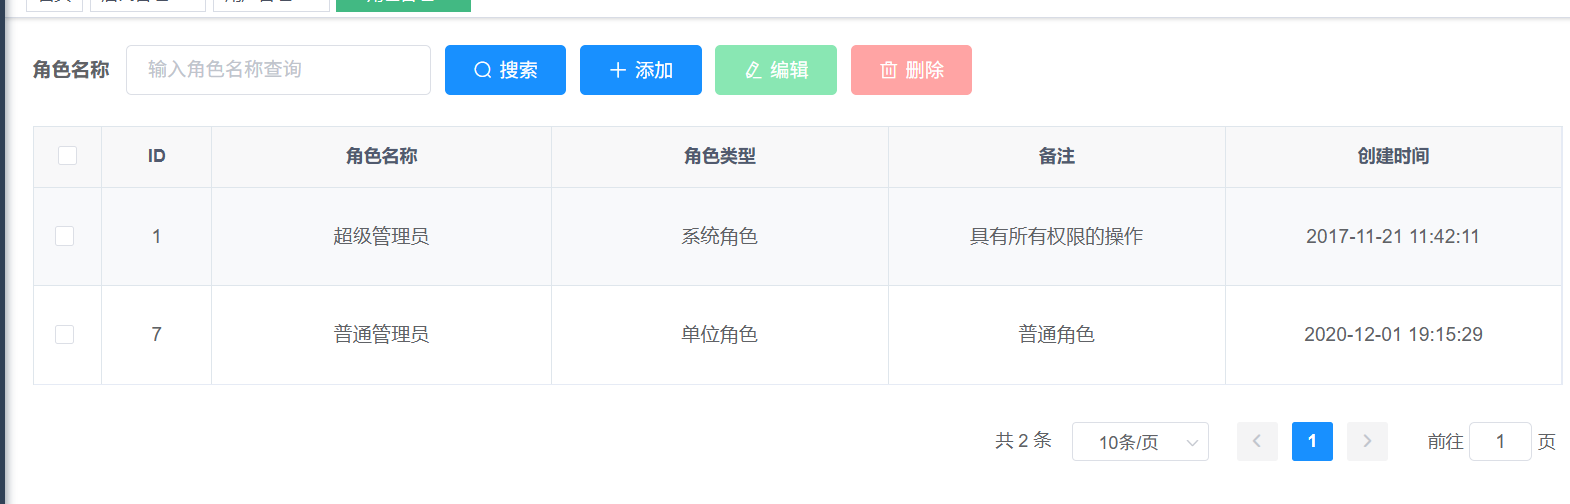The height and width of the screenshot is (504, 1570).
Task: Focus the 输入角色名称查询 input field
Action: pyautogui.click(x=278, y=70)
